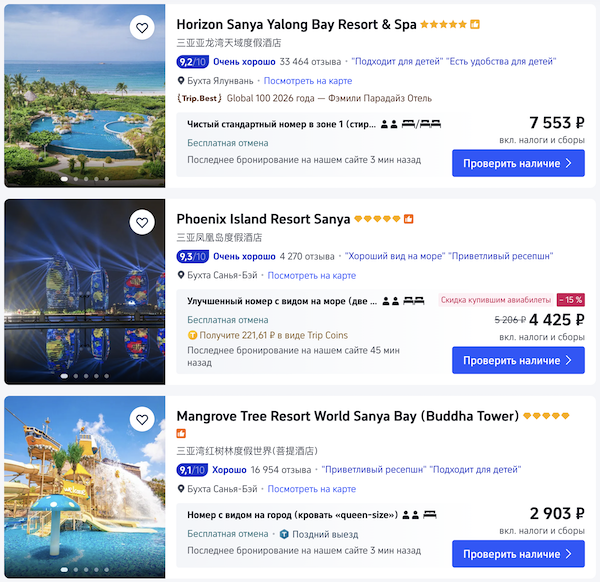
Task: Click Поздний выезд shield icon
Action: pos(284,534)
